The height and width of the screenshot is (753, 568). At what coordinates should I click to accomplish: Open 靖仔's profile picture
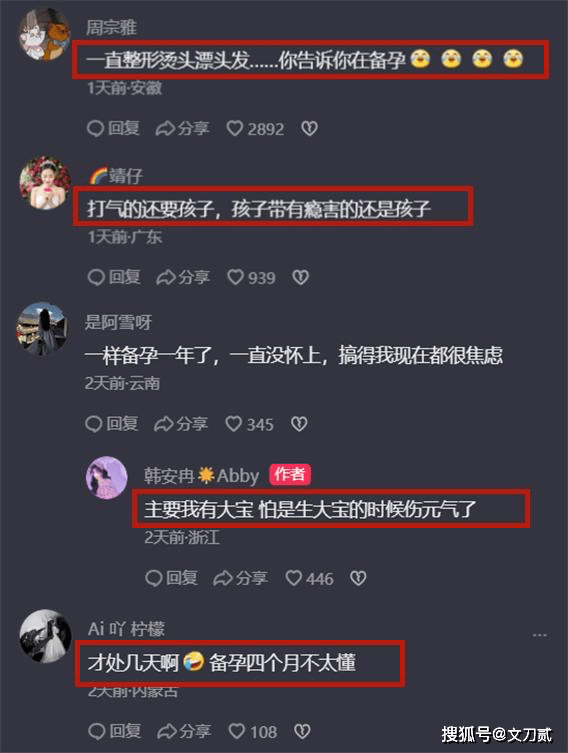tap(45, 182)
